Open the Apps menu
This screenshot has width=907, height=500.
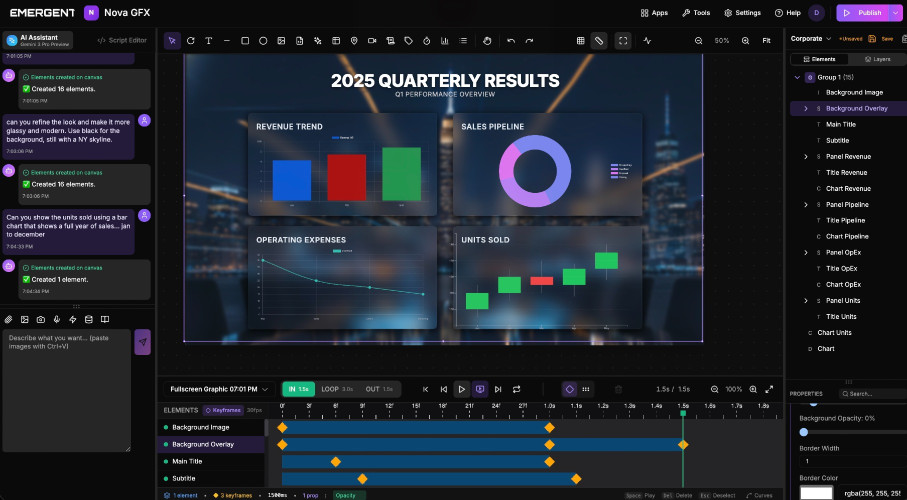[654, 13]
